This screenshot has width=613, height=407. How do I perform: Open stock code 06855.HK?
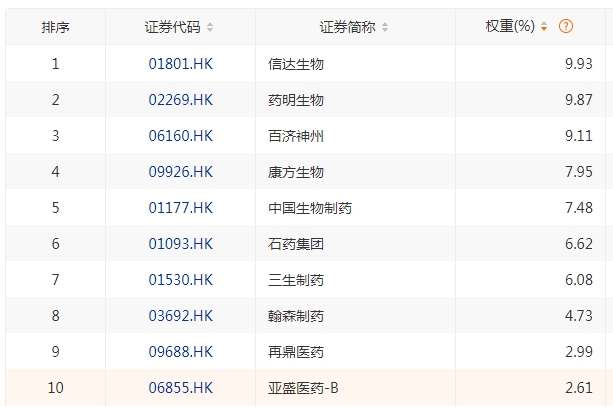click(x=181, y=387)
